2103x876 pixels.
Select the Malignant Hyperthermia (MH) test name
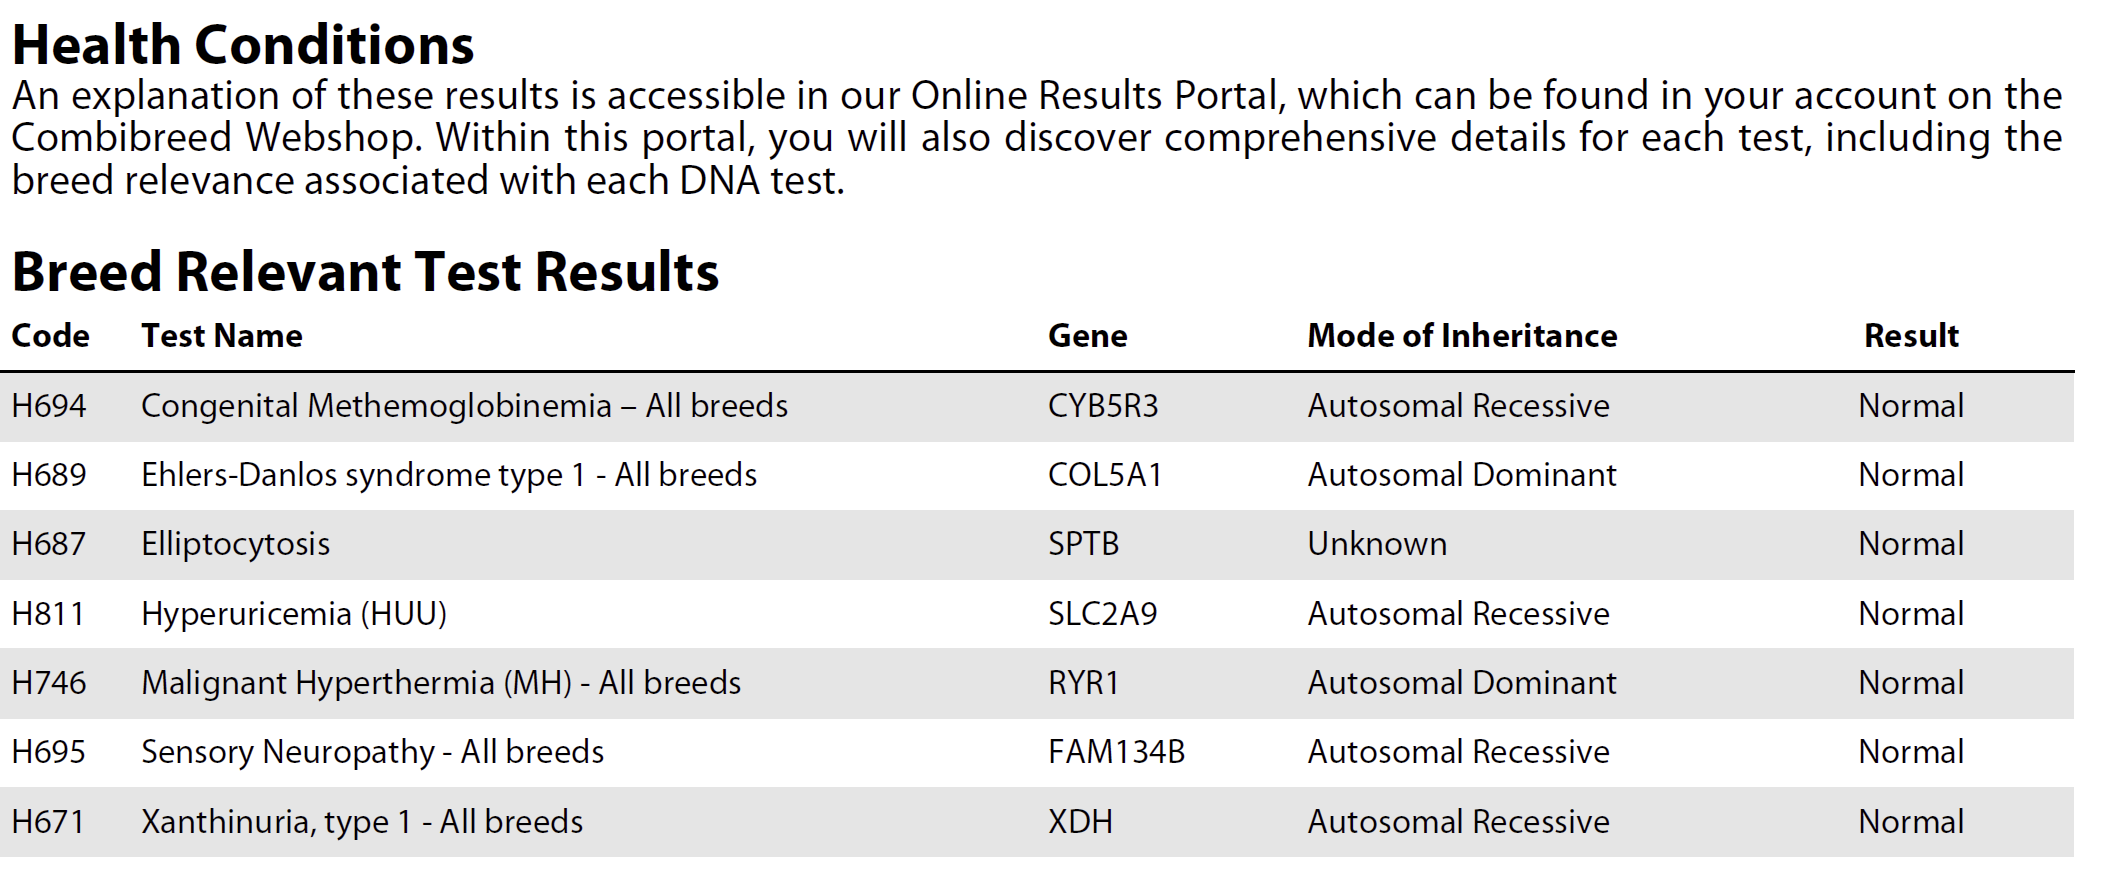pyautogui.click(x=441, y=683)
